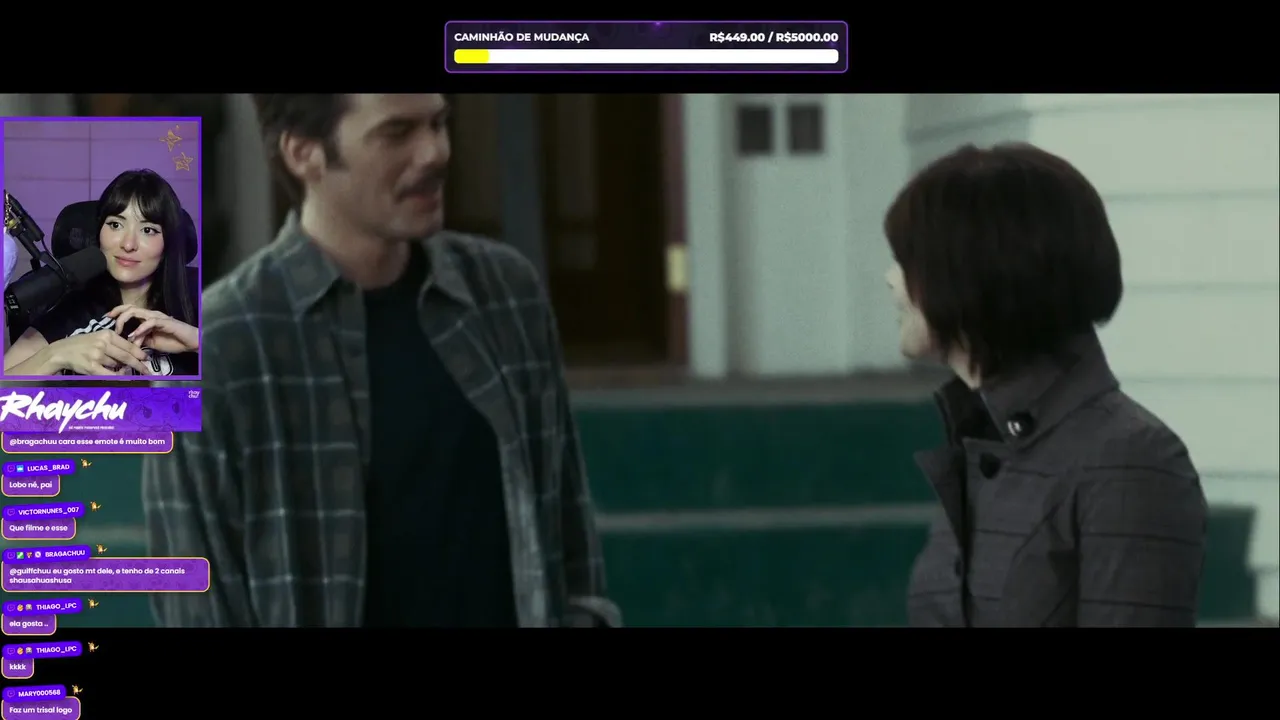
Task: Click the CAMINHÃO DE MUDANÇA goal title
Action: (521, 37)
